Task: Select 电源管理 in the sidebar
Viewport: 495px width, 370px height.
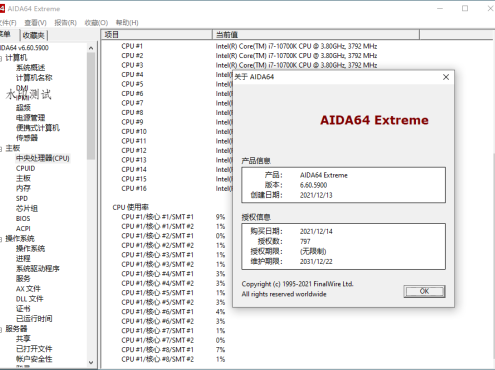Action: (30, 118)
